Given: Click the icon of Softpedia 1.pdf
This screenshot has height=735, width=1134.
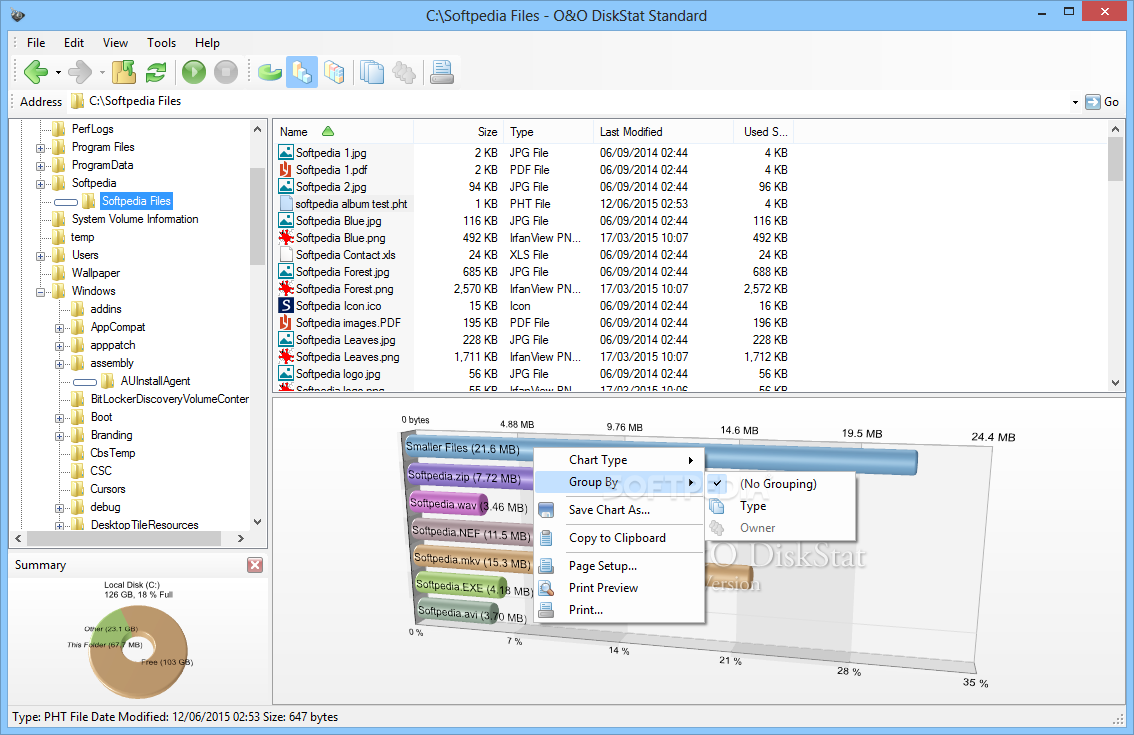Looking at the screenshot, I should click(286, 169).
